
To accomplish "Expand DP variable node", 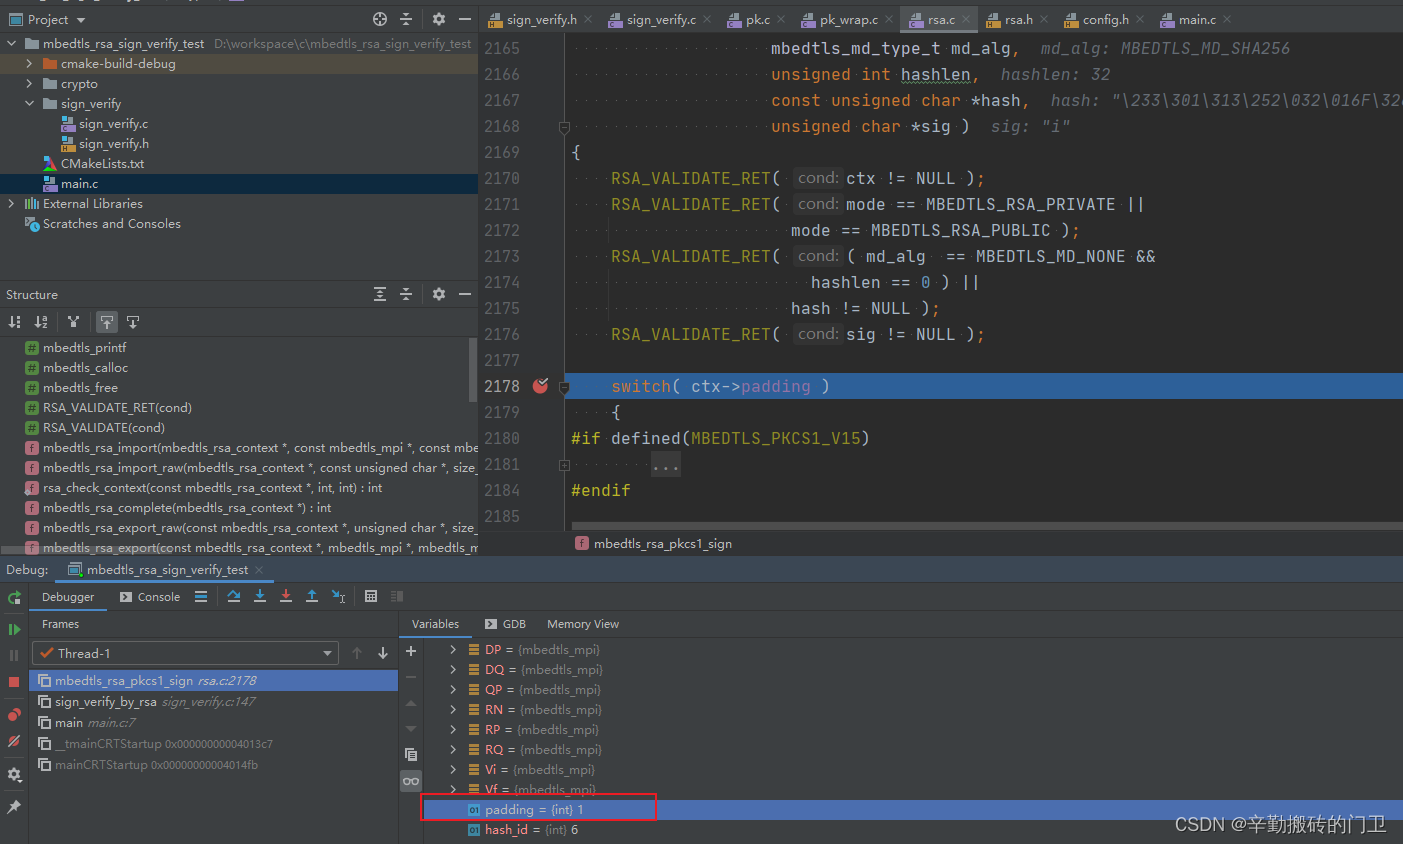I will click(453, 650).
